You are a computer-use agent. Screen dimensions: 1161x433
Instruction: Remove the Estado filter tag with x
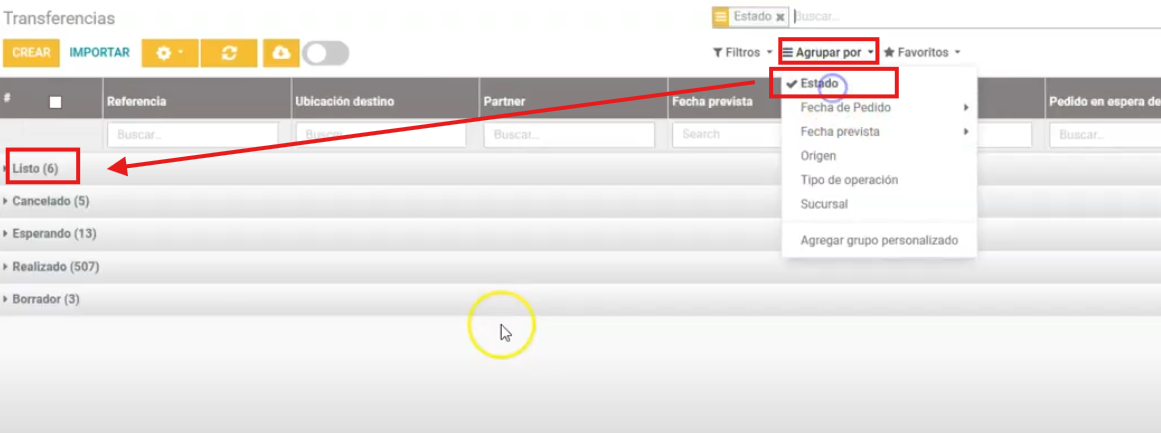click(x=780, y=17)
